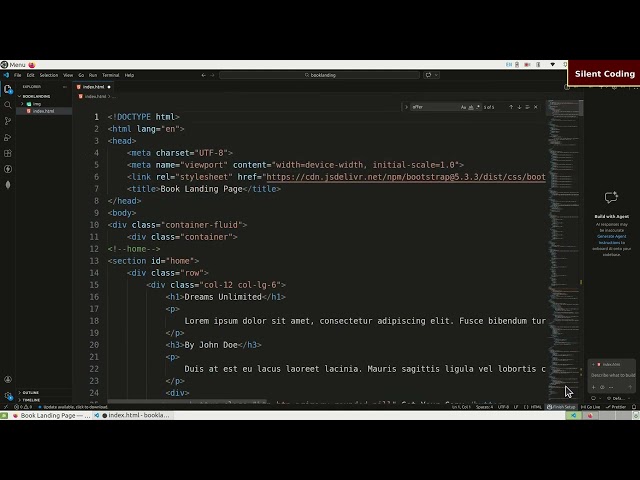
Task: Open the Go menu
Action: coord(81,75)
